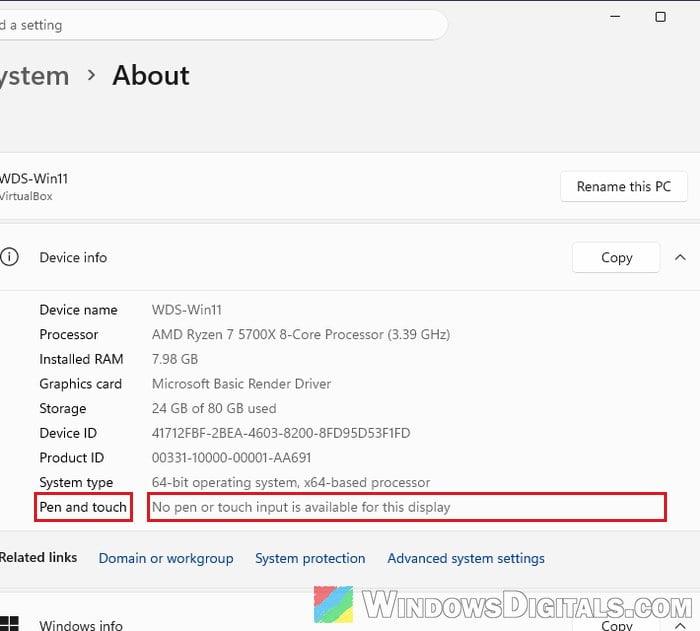The height and width of the screenshot is (631, 700).
Task: Copy the Device info details
Action: click(616, 257)
